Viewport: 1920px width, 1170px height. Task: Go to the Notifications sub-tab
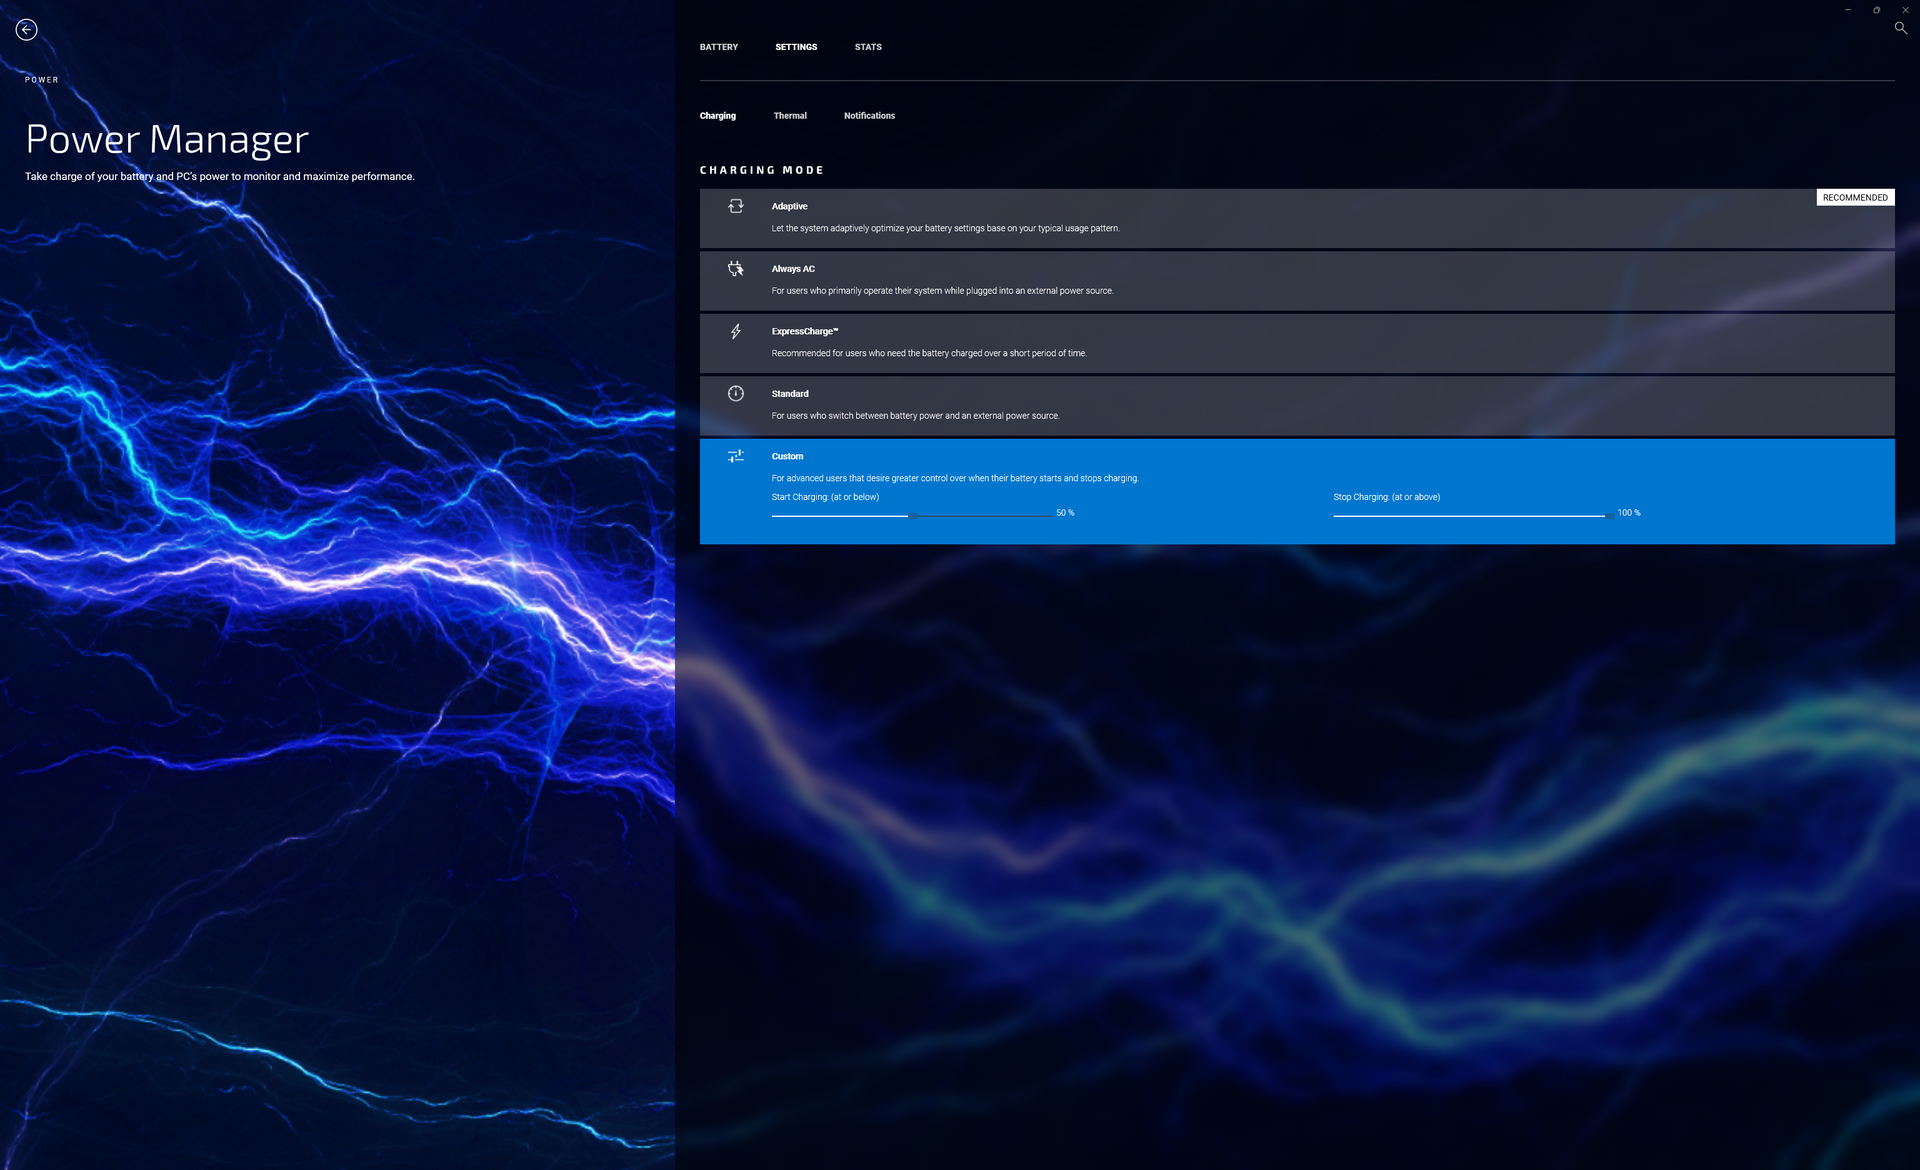[x=869, y=116]
